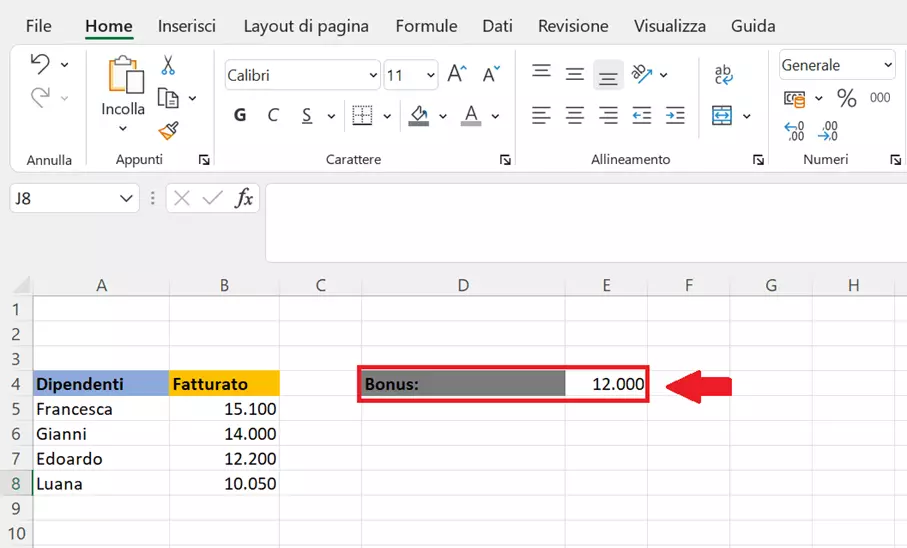Image resolution: width=907 pixels, height=548 pixels.
Task: Switch to the Visualizza tab
Action: (x=670, y=26)
